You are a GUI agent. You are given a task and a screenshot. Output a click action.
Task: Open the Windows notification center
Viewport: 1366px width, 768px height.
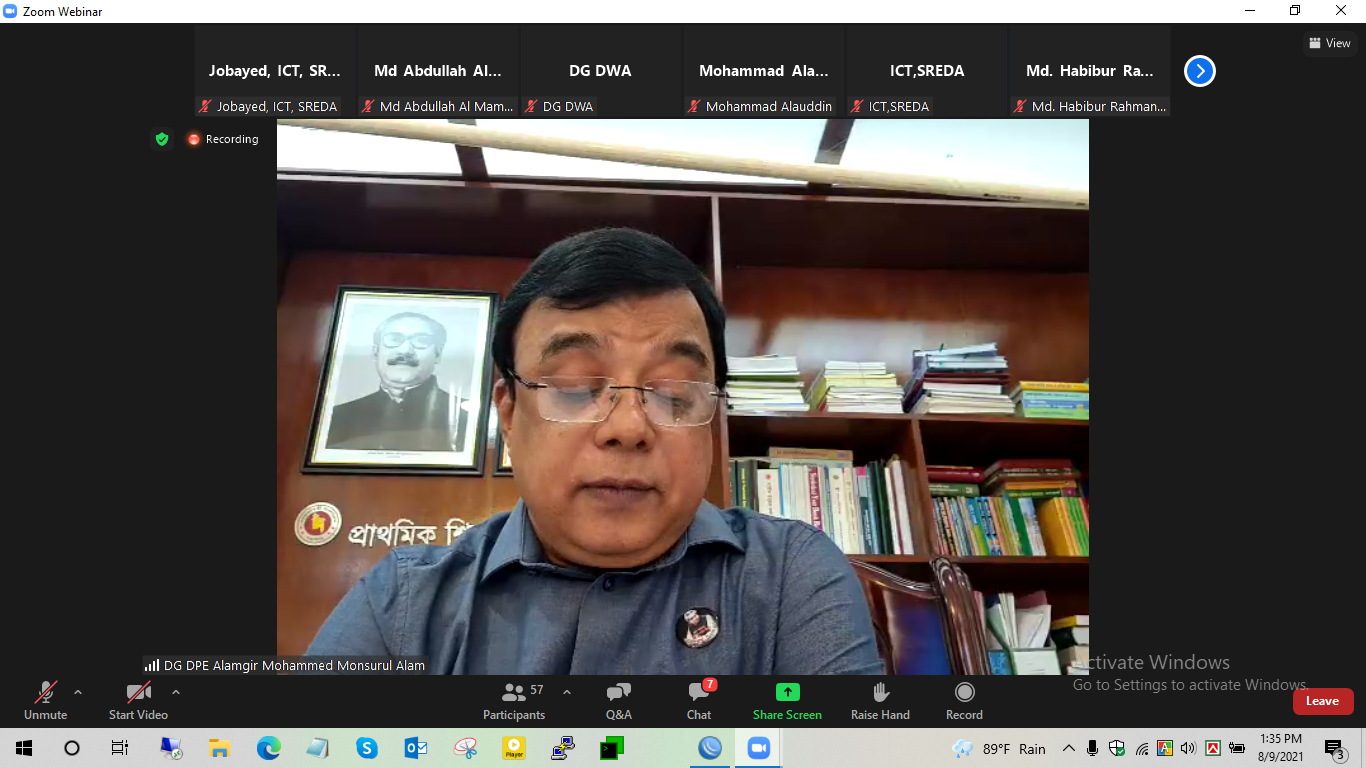click(x=1334, y=749)
